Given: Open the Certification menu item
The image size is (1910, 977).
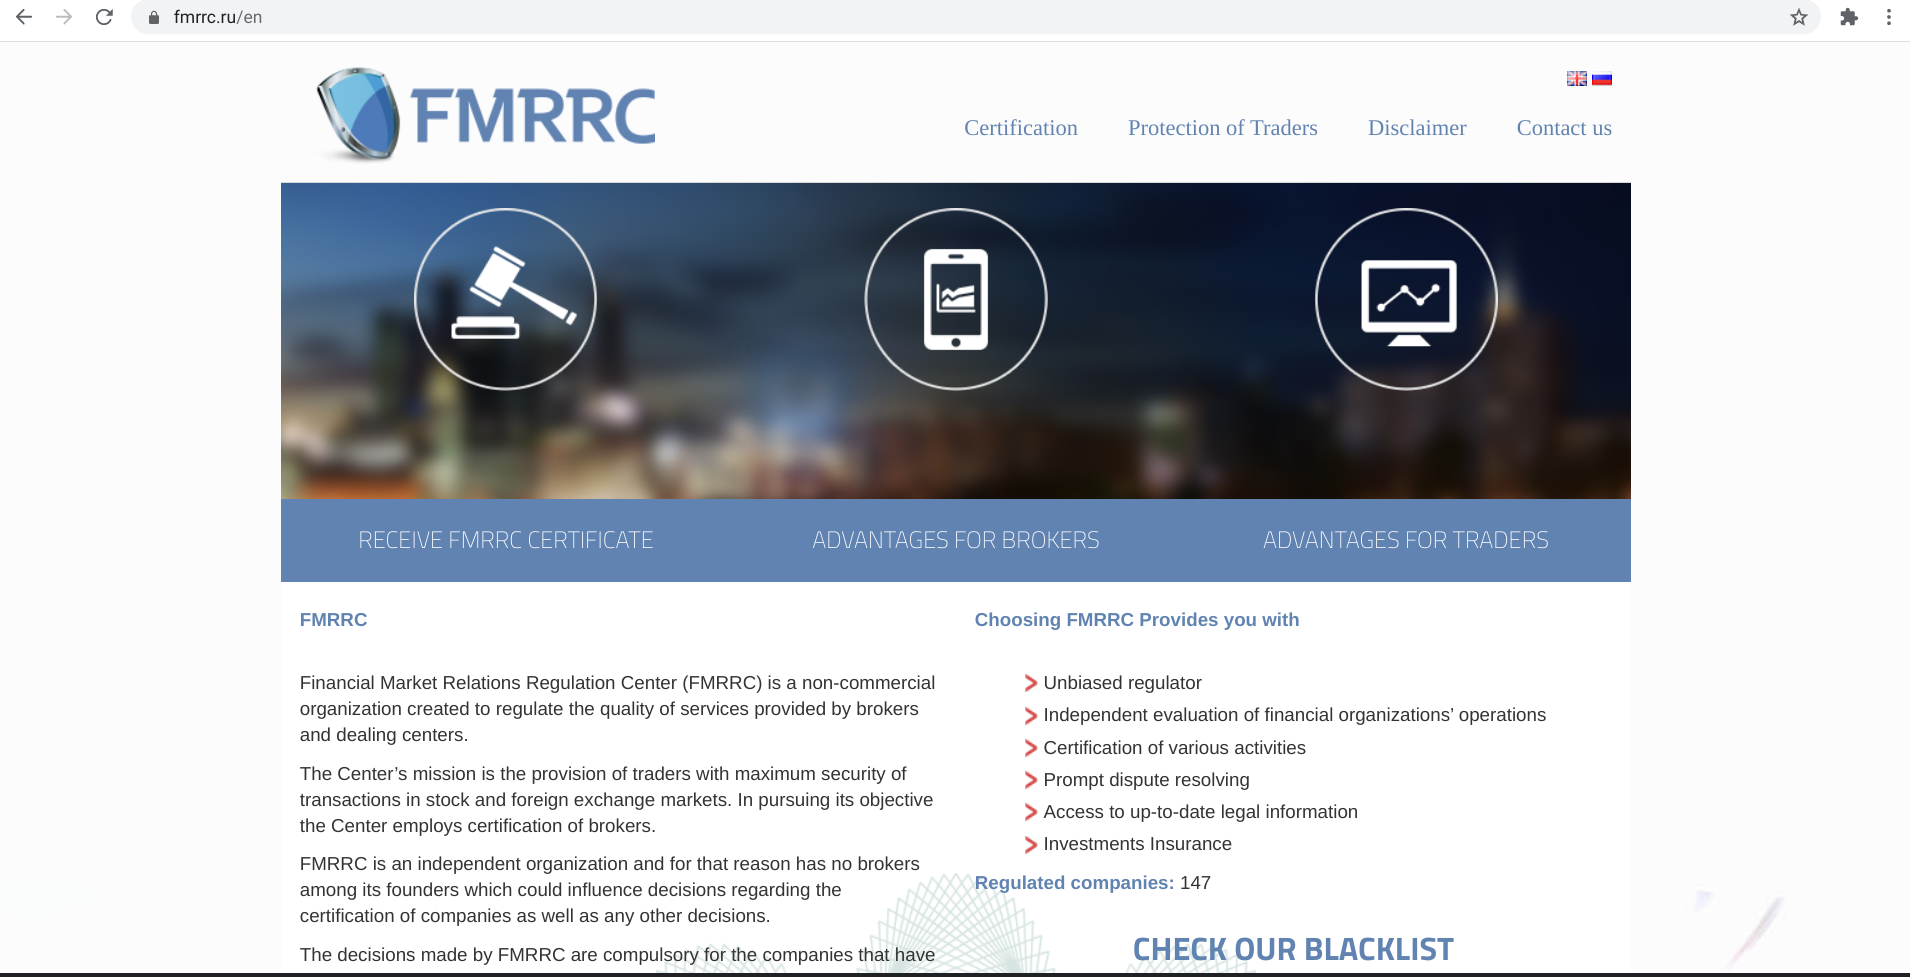Looking at the screenshot, I should (x=1020, y=128).
